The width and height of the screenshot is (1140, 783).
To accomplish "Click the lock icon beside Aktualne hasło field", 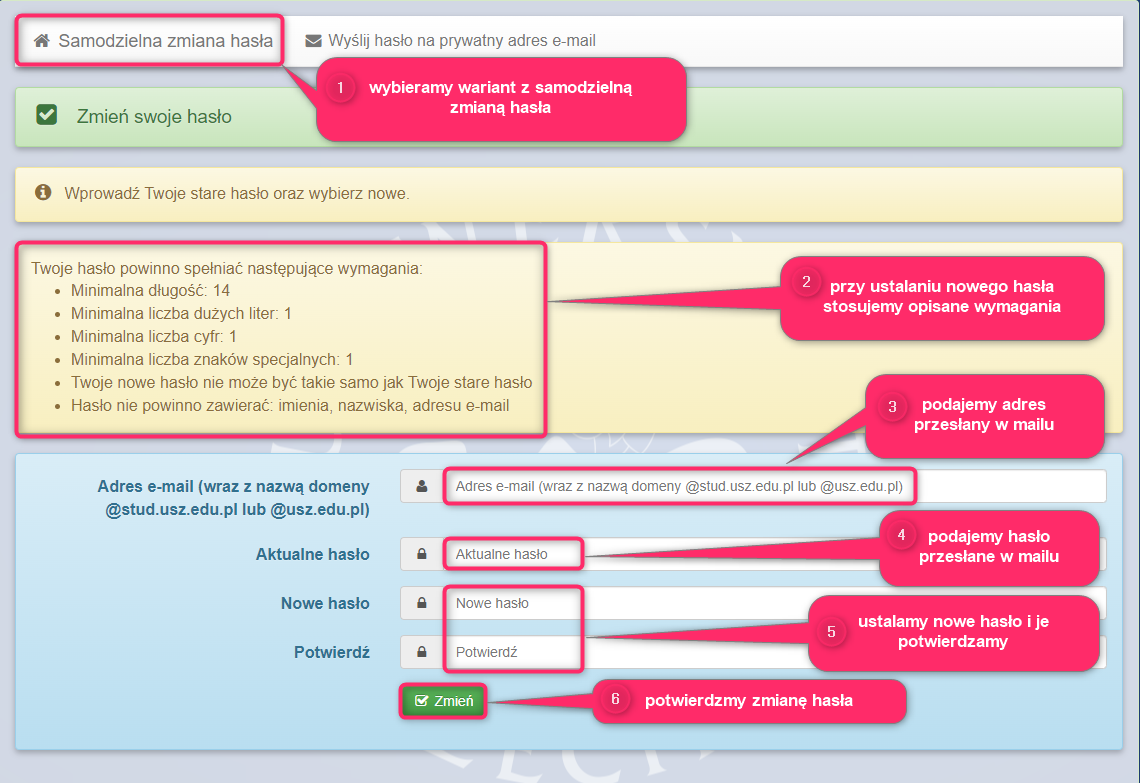I will coord(421,553).
